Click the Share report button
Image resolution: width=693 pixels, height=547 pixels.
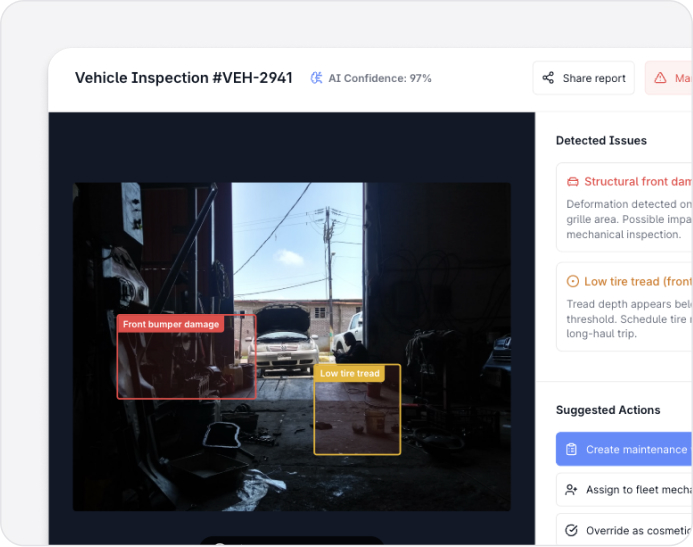pyautogui.click(x=583, y=78)
